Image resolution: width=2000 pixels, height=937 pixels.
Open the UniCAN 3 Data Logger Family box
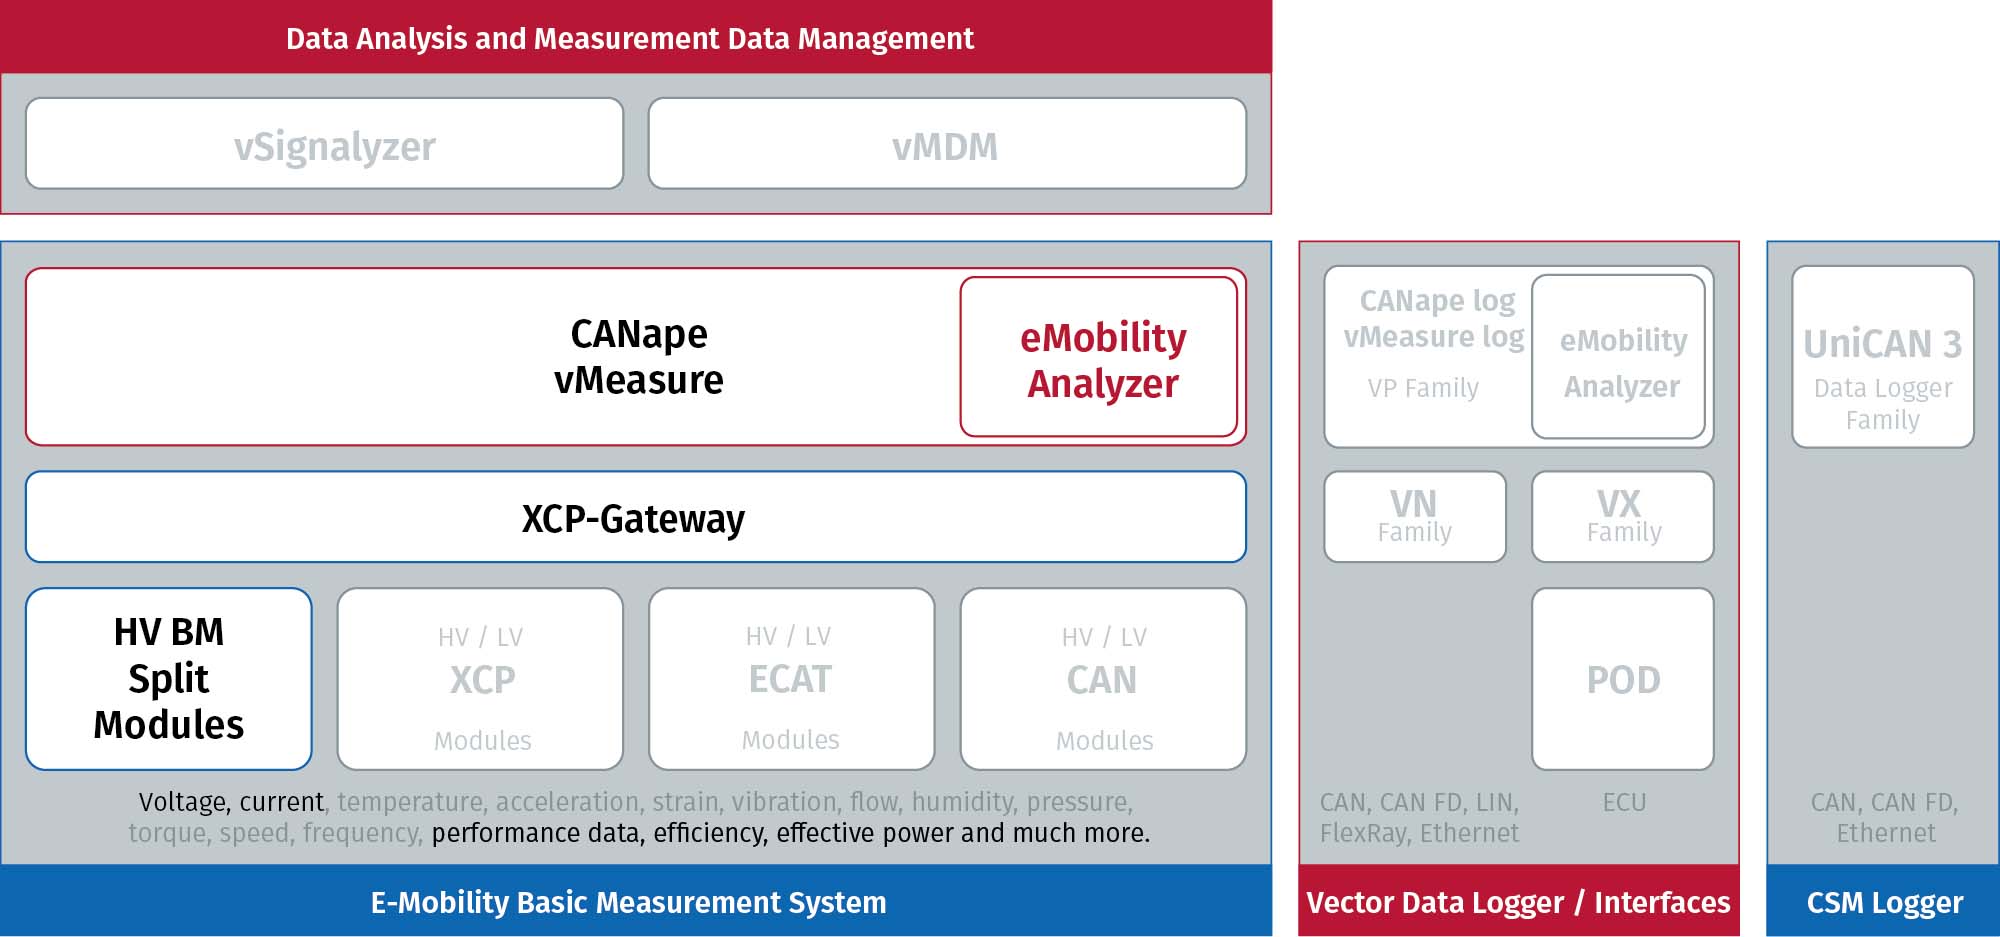tap(1882, 357)
